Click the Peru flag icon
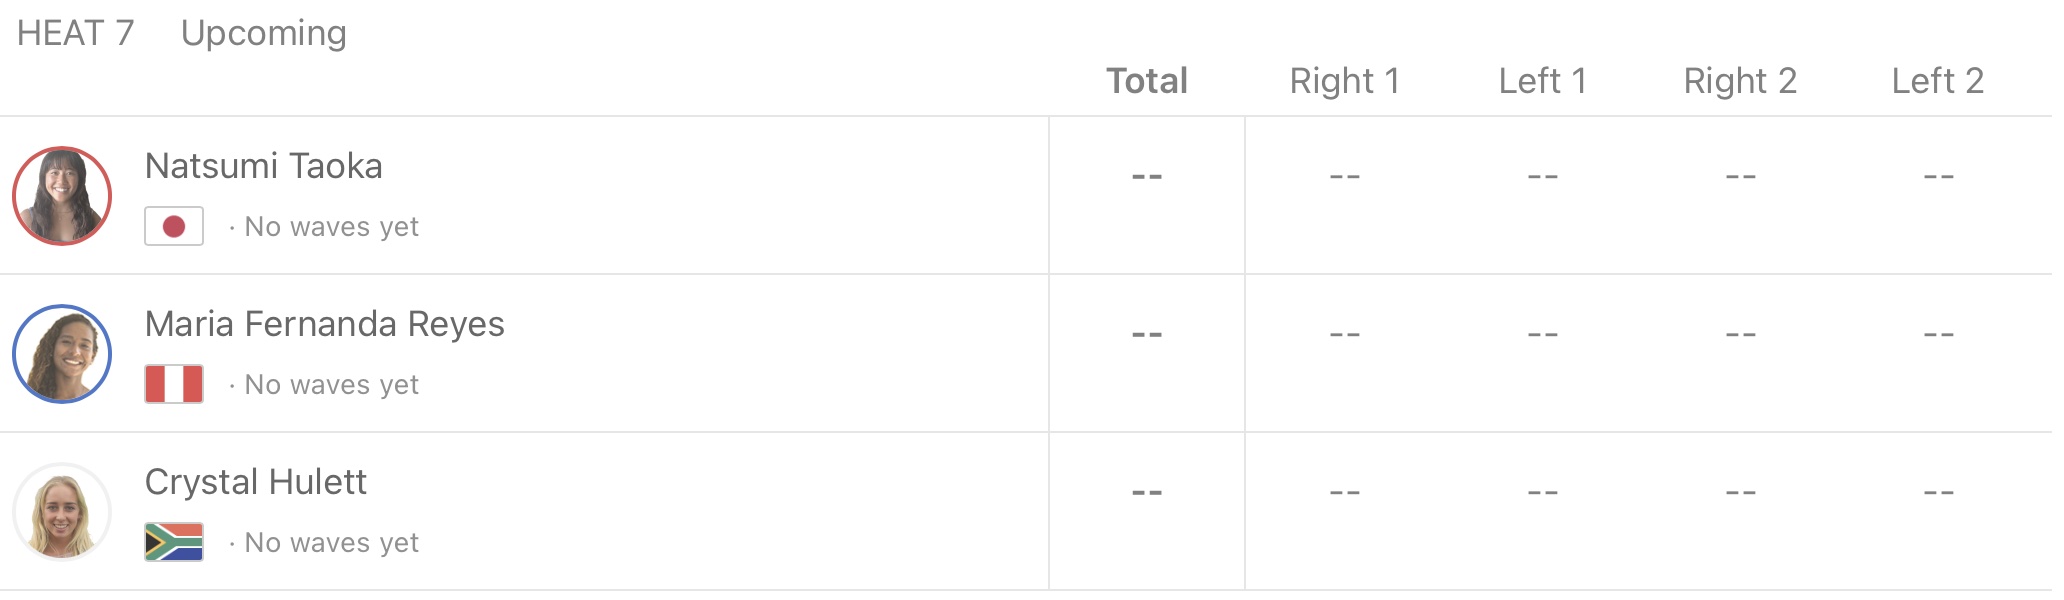The width and height of the screenshot is (2064, 600). tap(174, 384)
